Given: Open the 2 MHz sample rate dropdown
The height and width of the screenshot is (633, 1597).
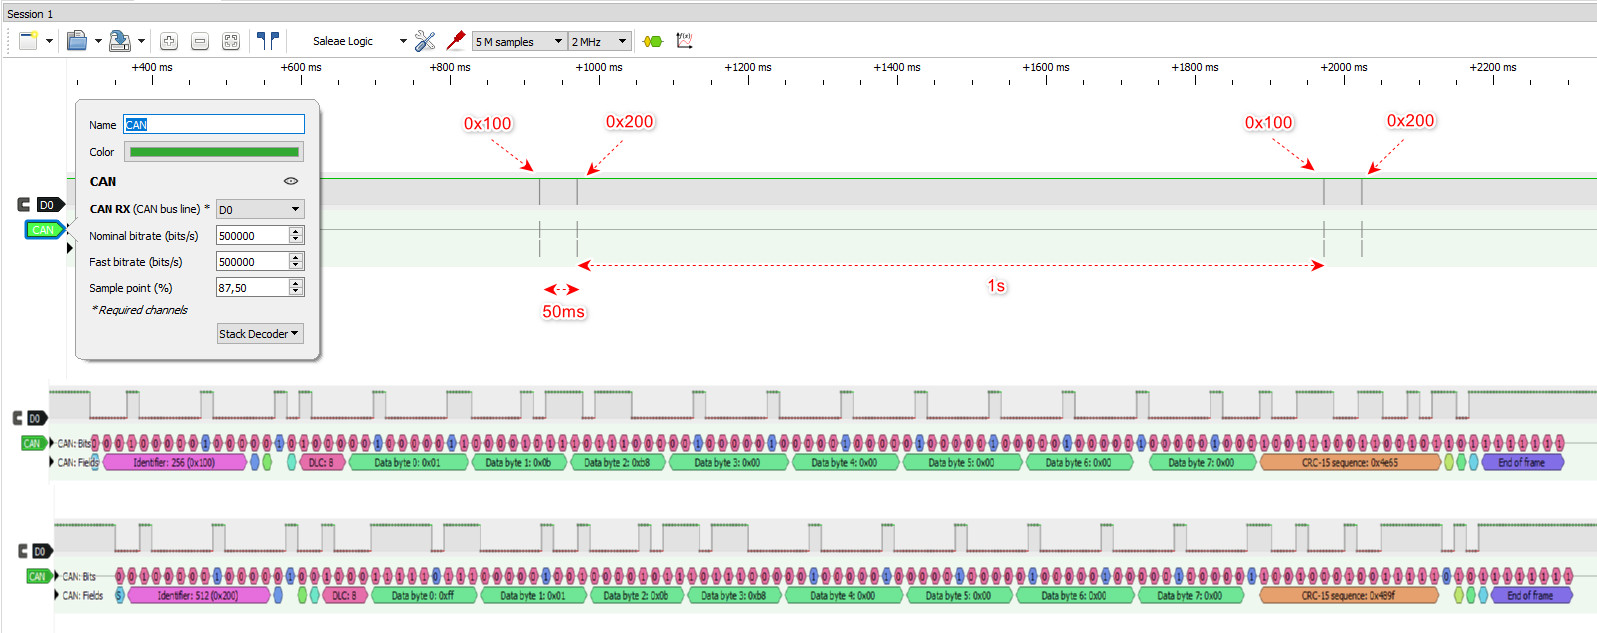Looking at the screenshot, I should tap(600, 41).
